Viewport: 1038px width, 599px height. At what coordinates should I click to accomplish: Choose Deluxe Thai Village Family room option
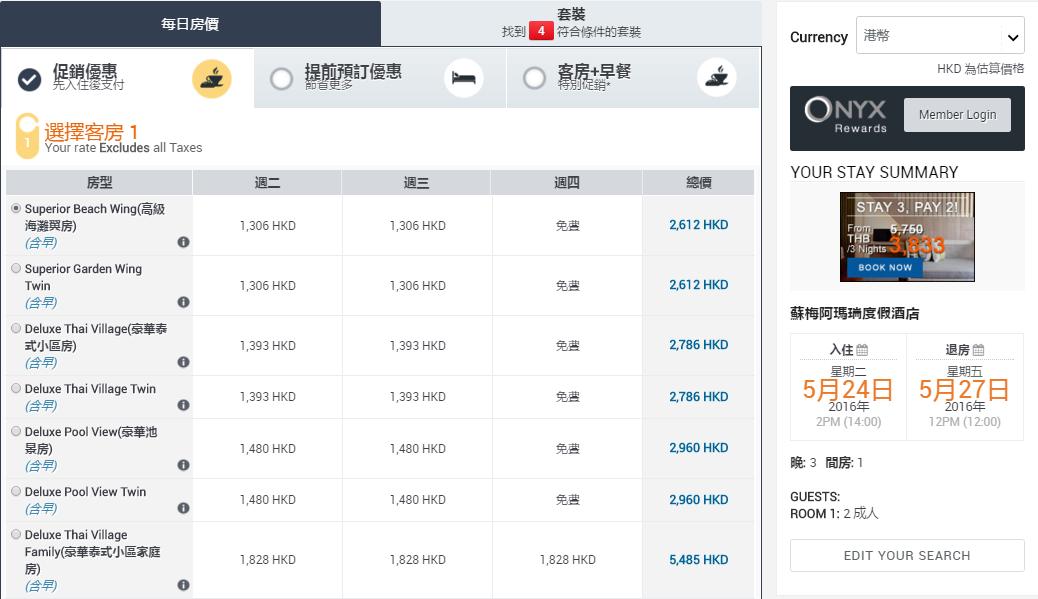point(16,535)
